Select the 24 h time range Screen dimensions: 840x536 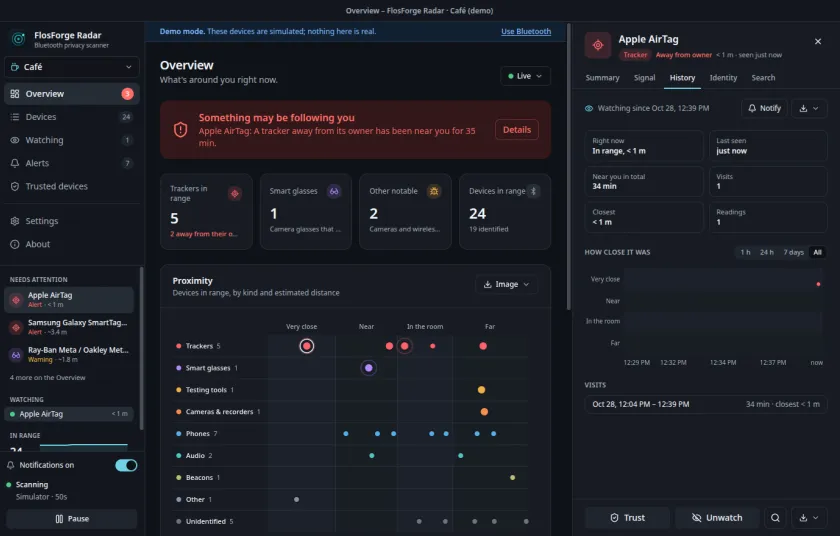coord(767,252)
